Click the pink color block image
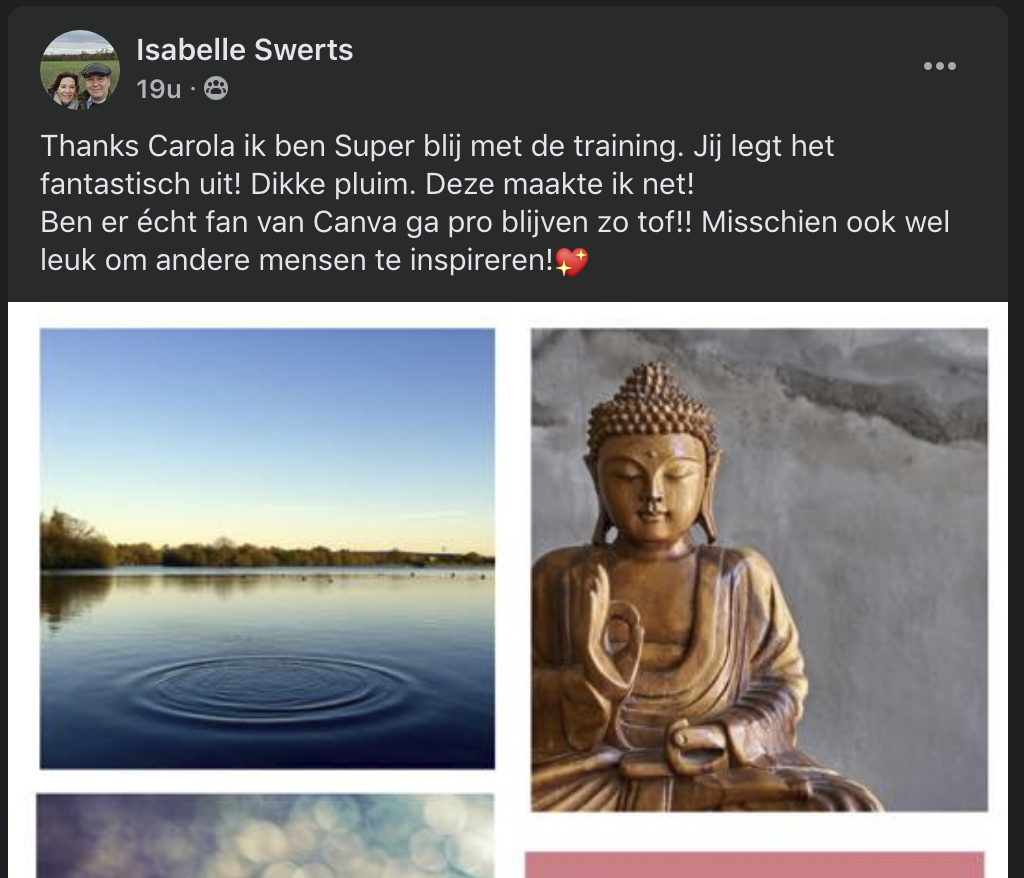The height and width of the screenshot is (878, 1024). pyautogui.click(x=754, y=864)
